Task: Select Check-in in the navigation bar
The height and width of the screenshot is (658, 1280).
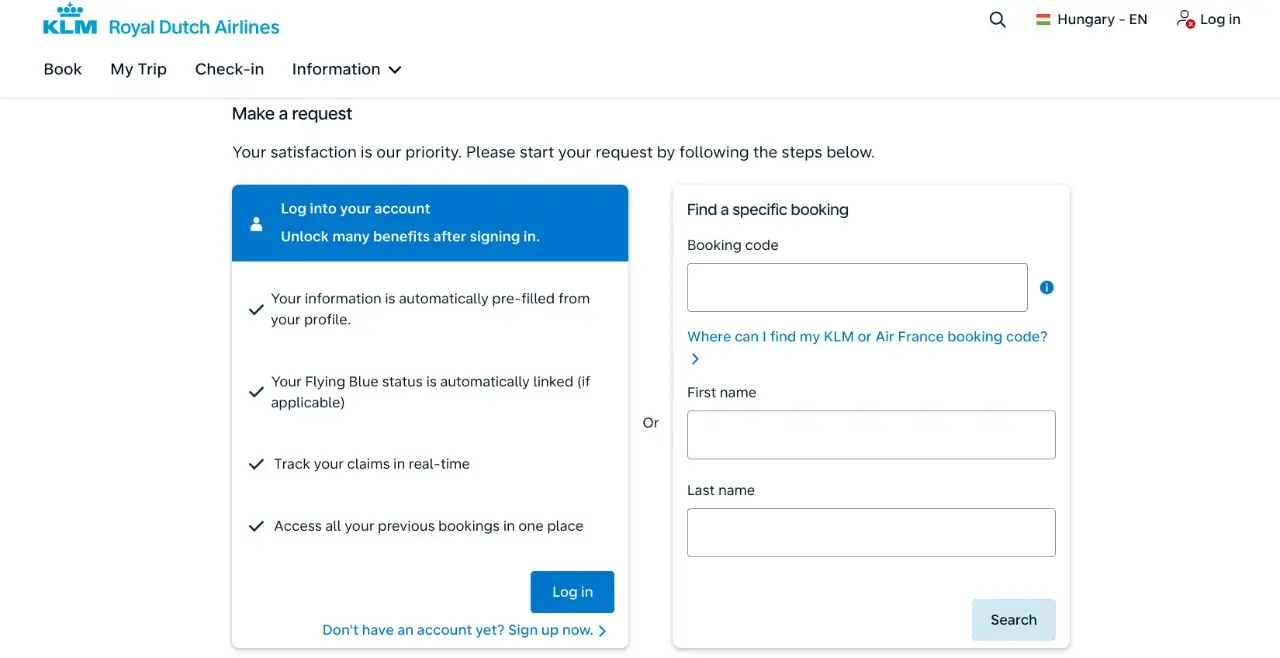Action: point(229,69)
